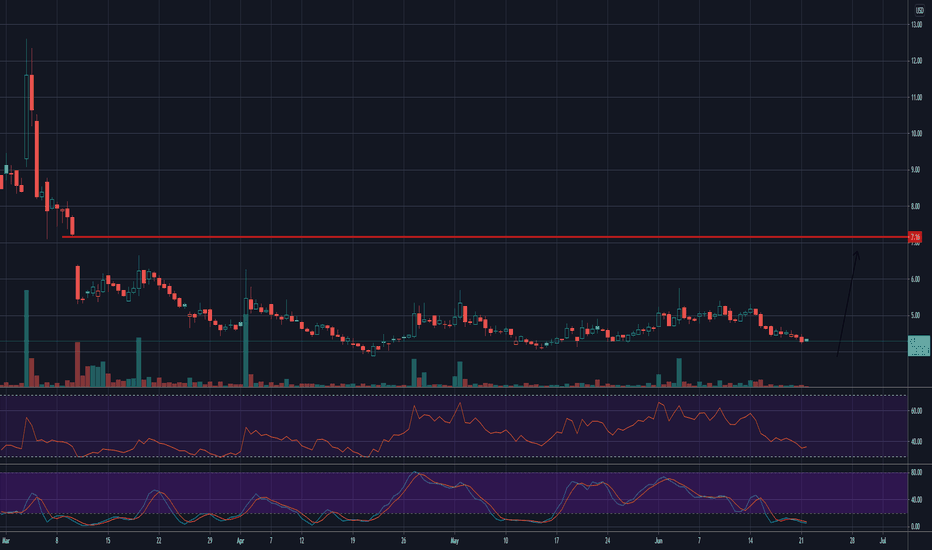The width and height of the screenshot is (932, 550).
Task: Click the 5.00 price axis label
Action: pos(916,315)
